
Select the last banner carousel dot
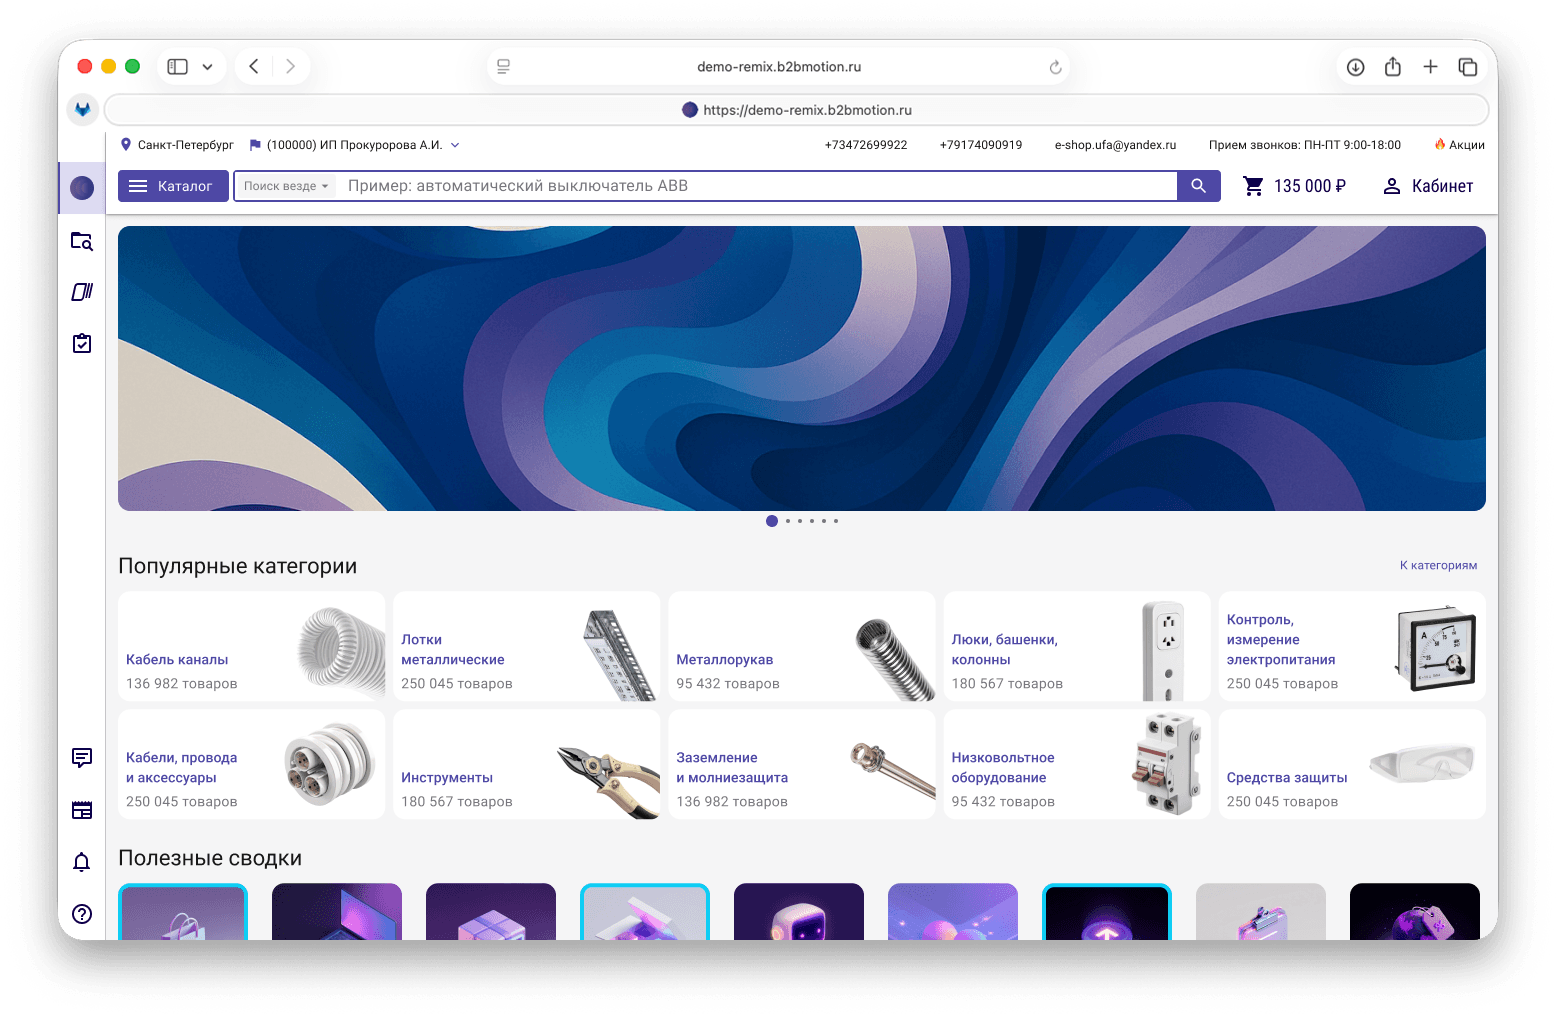tap(836, 521)
